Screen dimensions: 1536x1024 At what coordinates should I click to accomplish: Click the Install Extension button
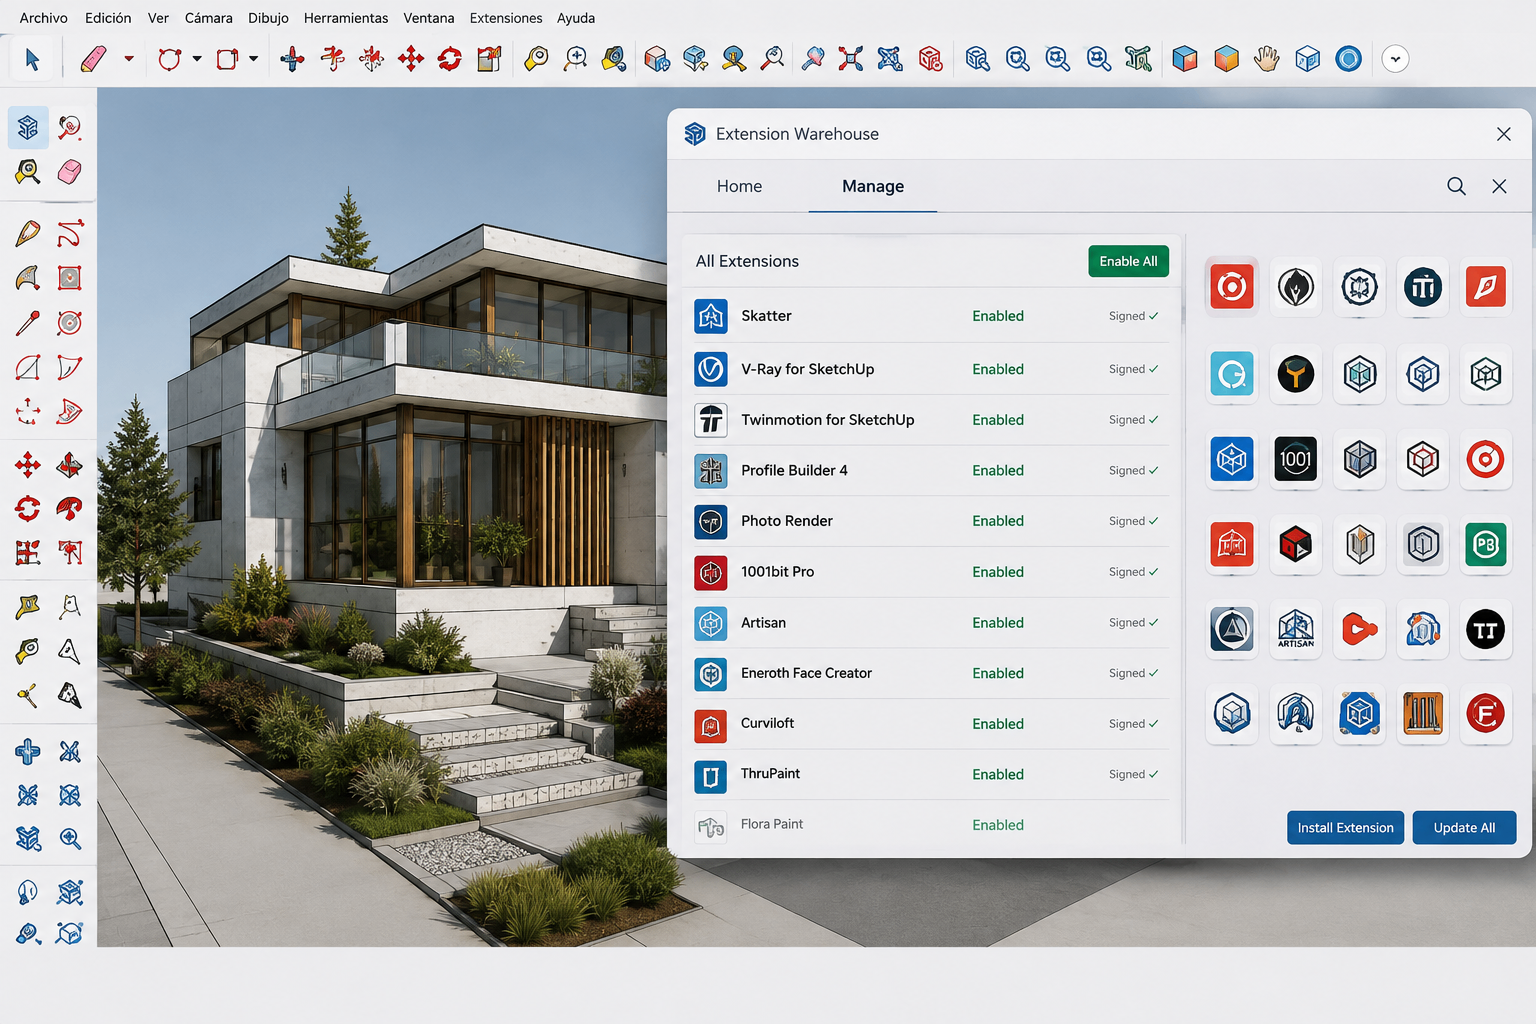click(1345, 828)
